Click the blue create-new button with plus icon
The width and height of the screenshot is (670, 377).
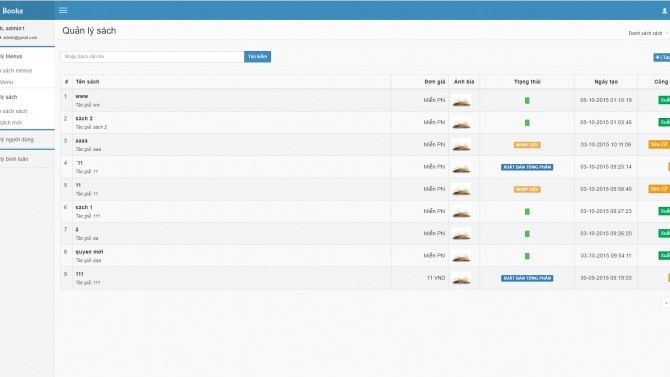(662, 57)
